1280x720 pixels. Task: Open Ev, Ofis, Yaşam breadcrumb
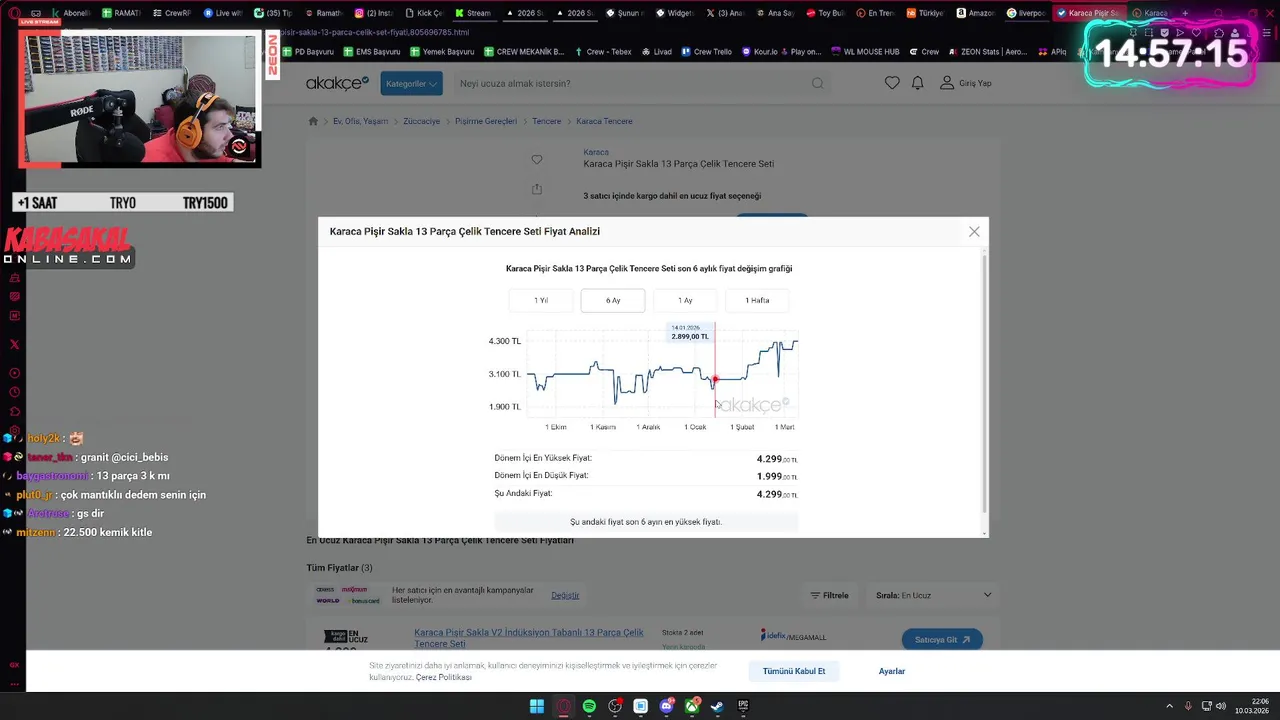pyautogui.click(x=360, y=121)
